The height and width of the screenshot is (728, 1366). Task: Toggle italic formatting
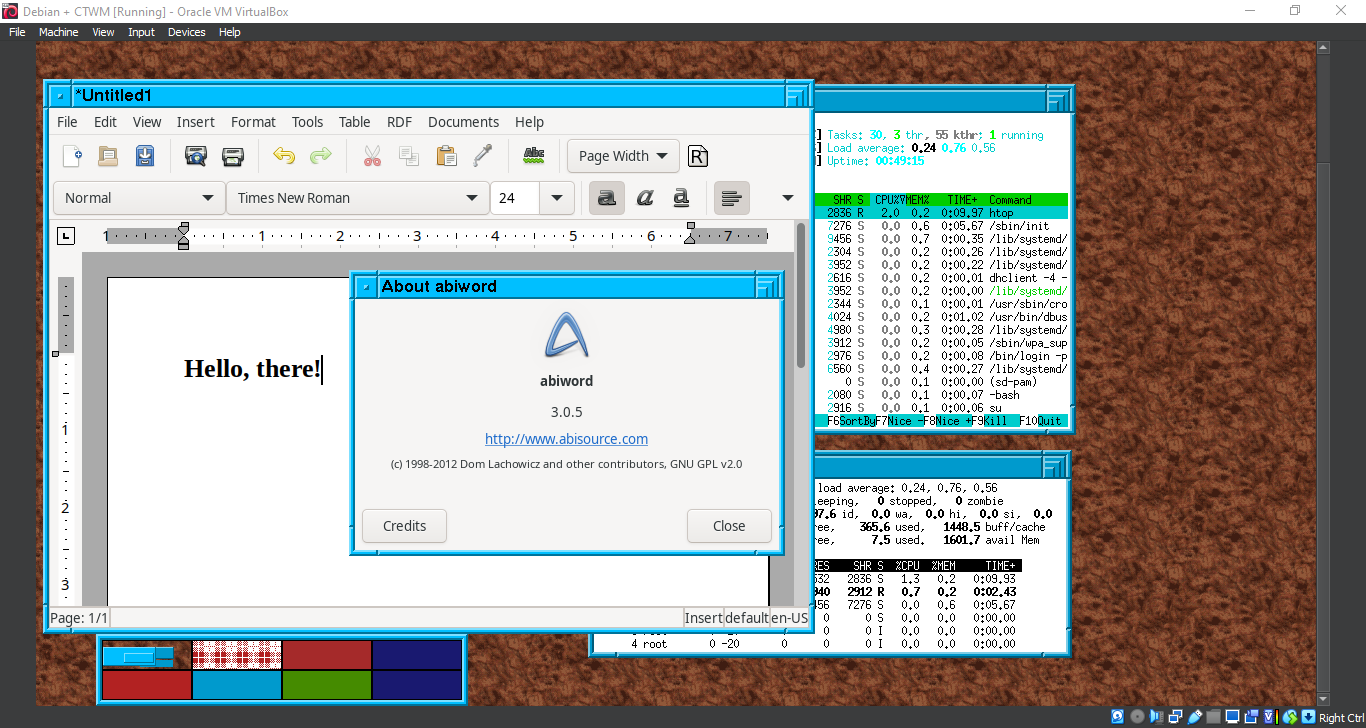pyautogui.click(x=643, y=198)
